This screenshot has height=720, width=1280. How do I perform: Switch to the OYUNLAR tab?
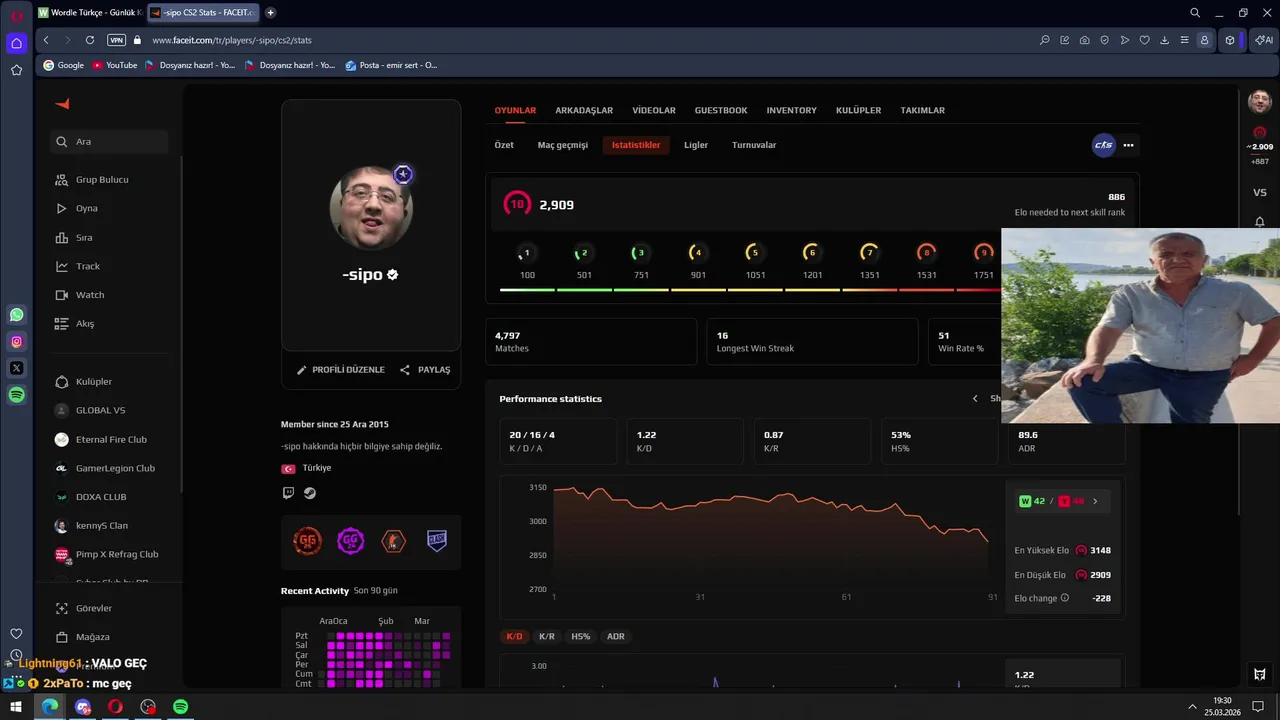[515, 110]
